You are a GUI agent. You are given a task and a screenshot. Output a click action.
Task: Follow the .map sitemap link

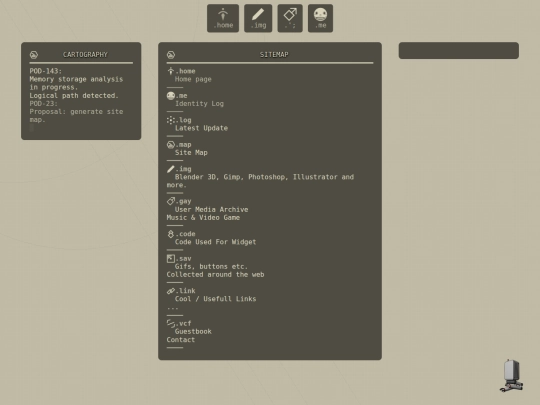click(x=183, y=145)
